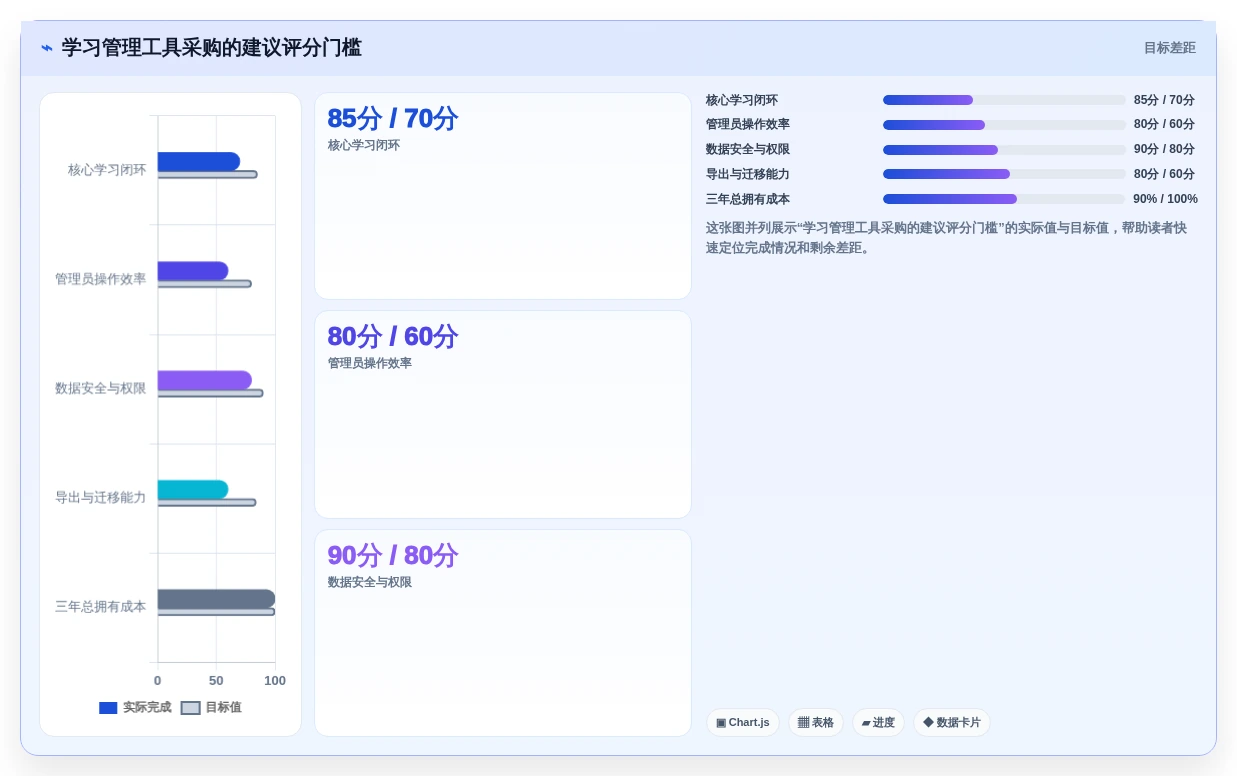Image resolution: width=1237 pixels, height=776 pixels.
Task: Click the 核心学习闭环 progress bar
Action: (x=1004, y=100)
